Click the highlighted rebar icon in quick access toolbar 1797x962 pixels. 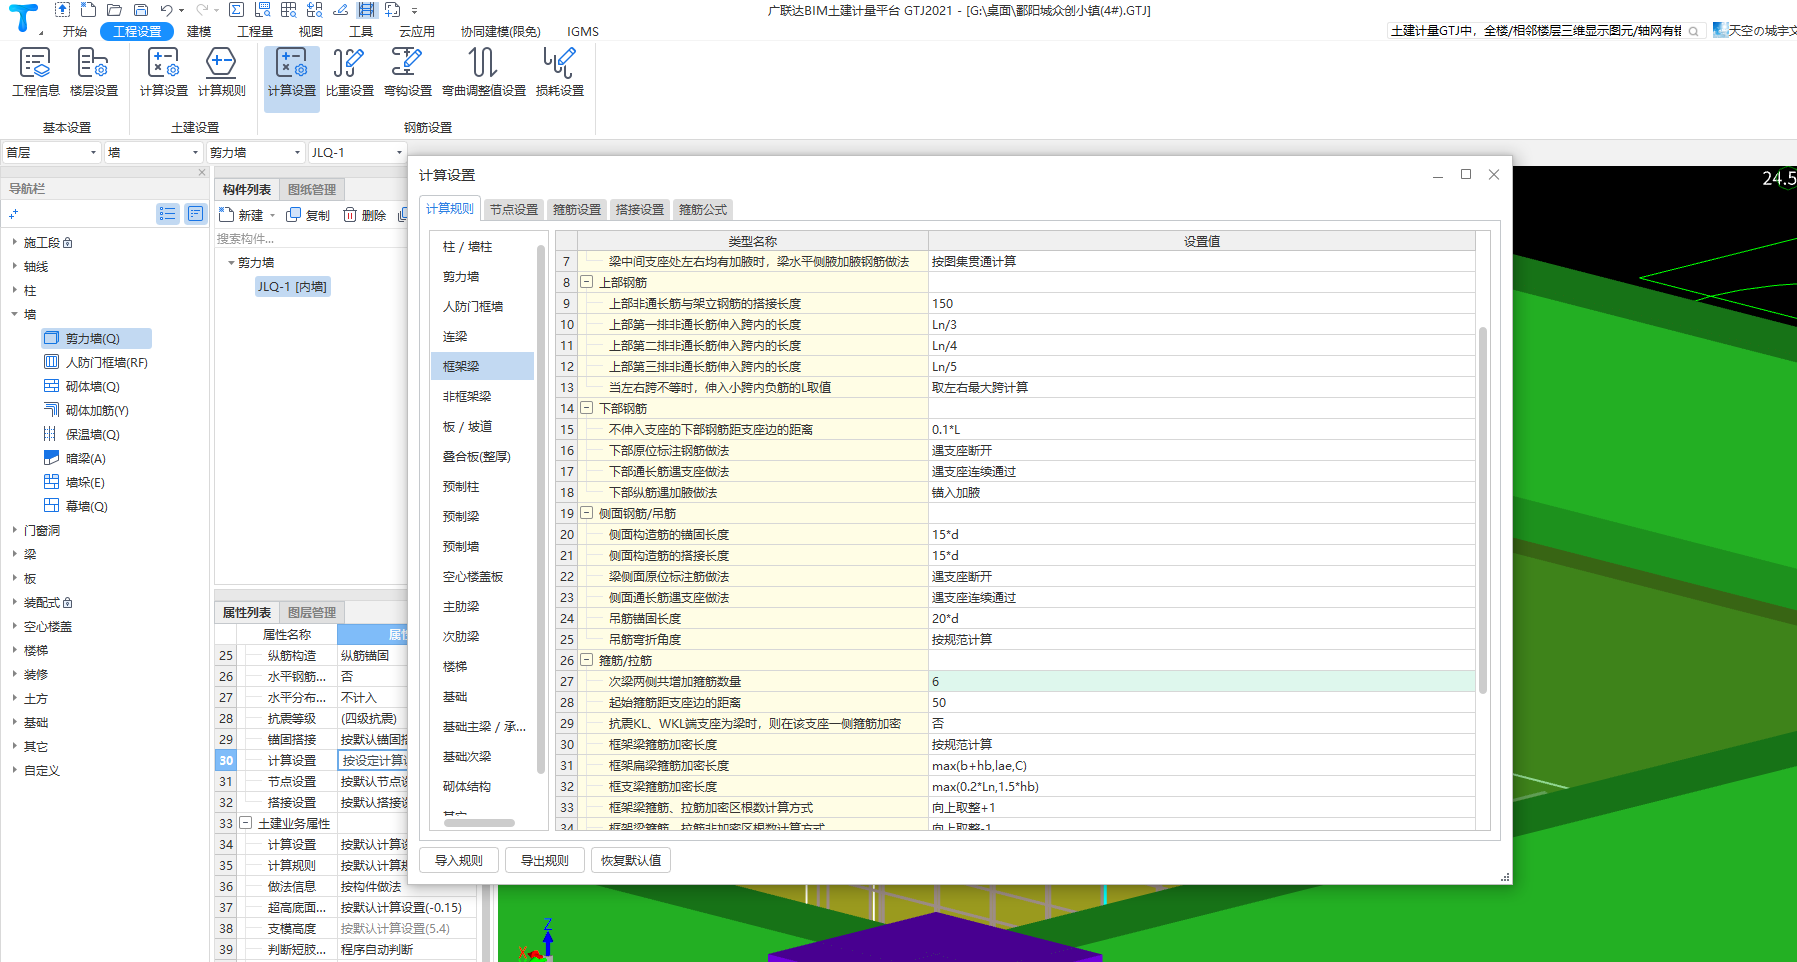366,10
